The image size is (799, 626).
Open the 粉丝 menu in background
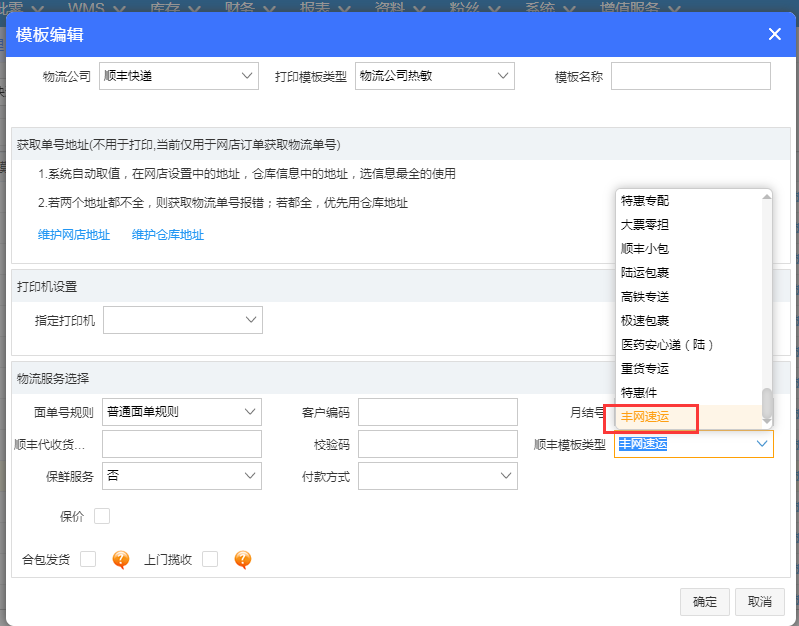(475, 7)
